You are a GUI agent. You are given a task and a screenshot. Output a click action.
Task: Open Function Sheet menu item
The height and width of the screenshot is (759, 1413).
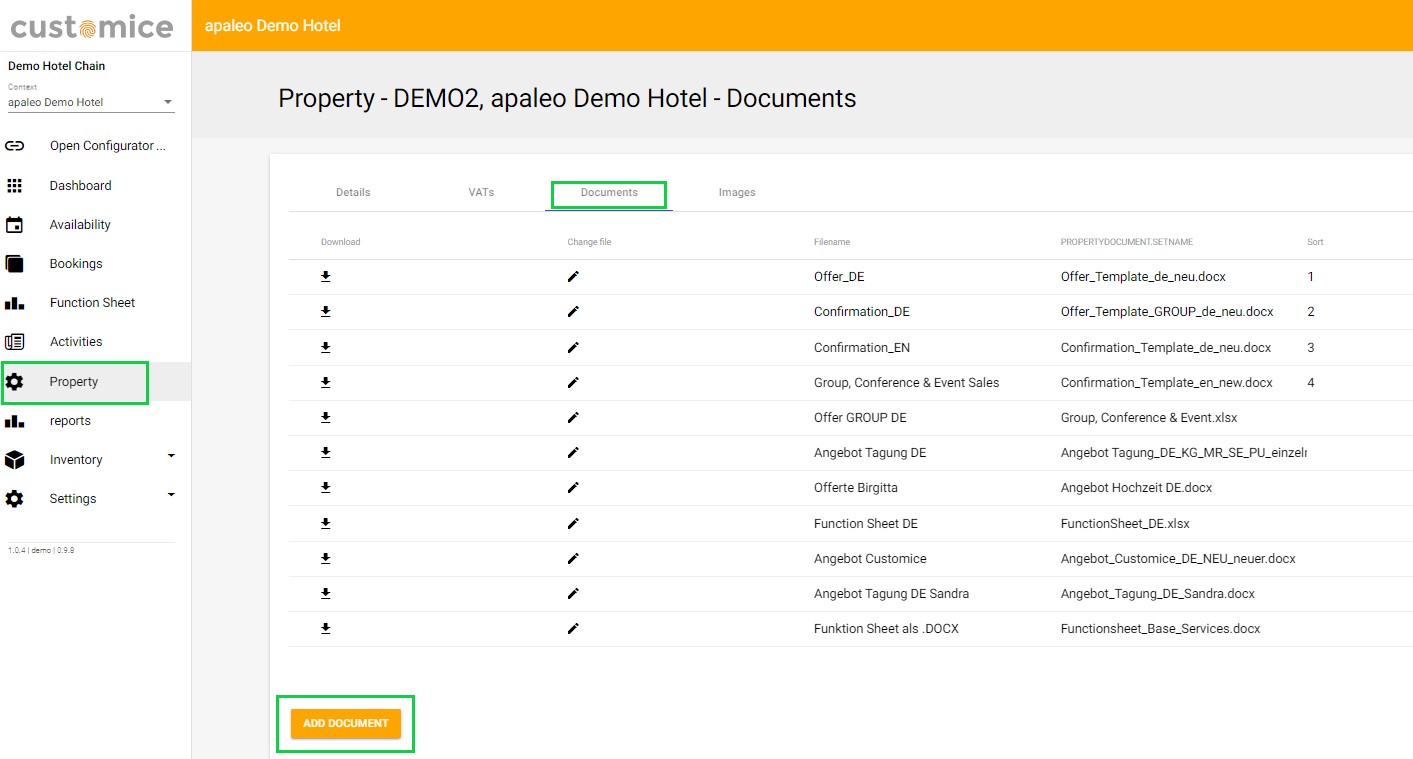(x=92, y=303)
